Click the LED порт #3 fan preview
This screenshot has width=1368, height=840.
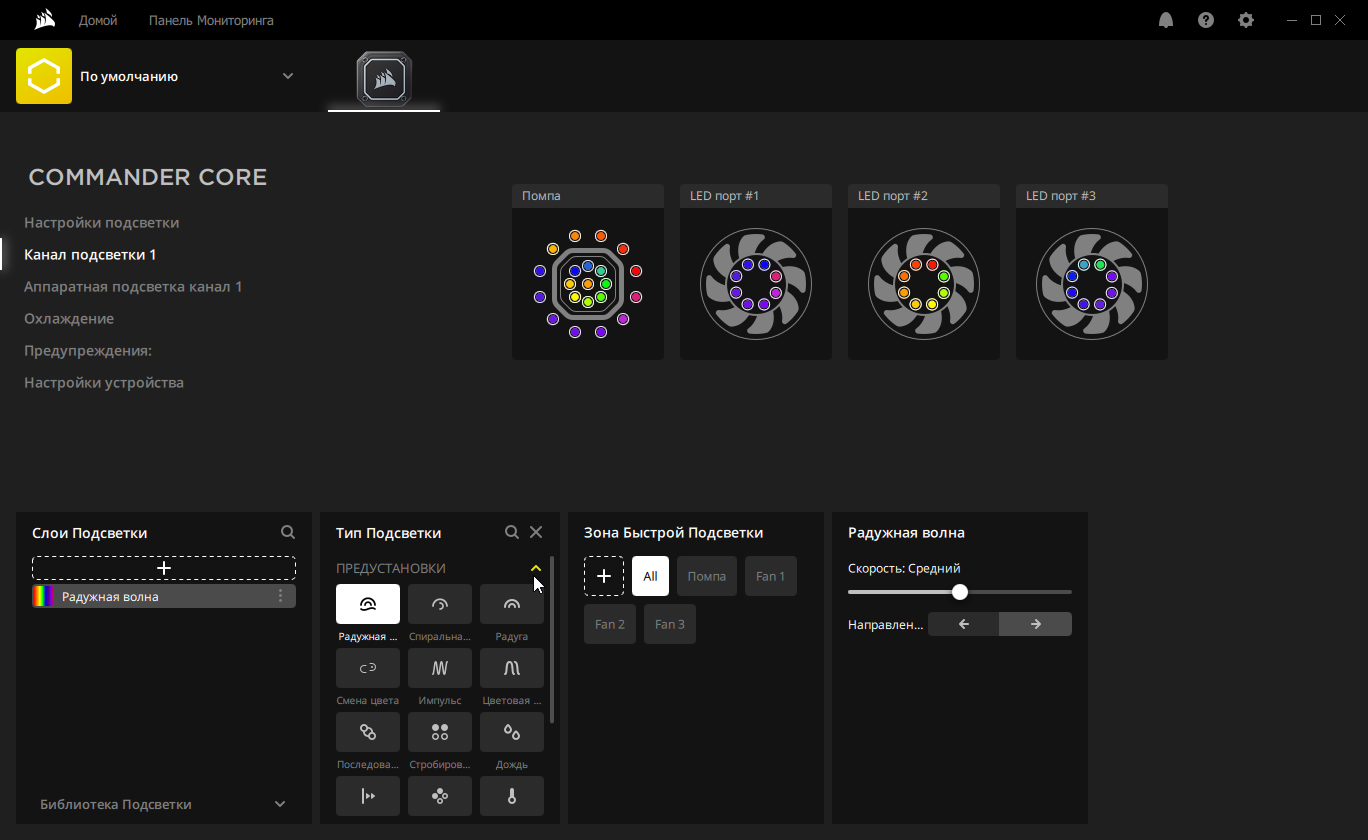click(x=1092, y=284)
